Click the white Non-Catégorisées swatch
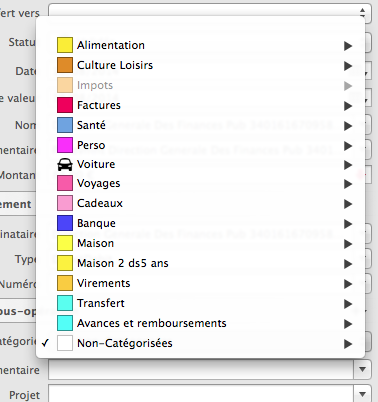 [x=65, y=343]
